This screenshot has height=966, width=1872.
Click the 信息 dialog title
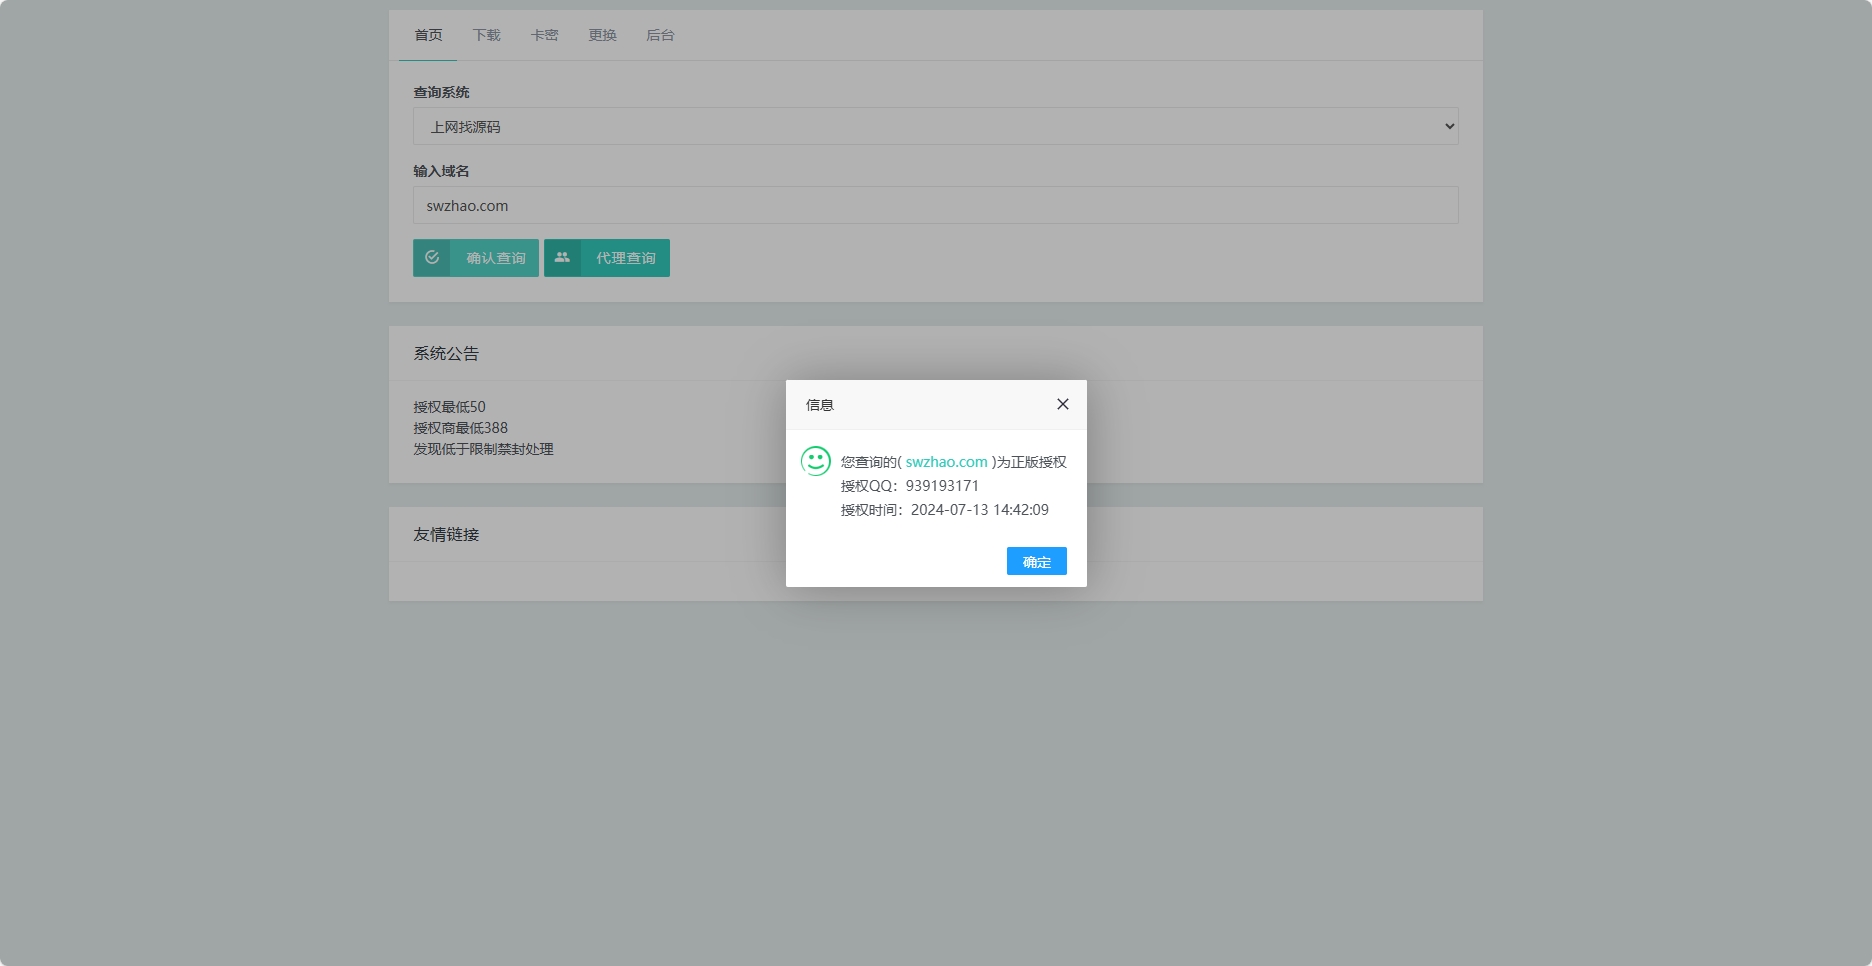pos(820,405)
